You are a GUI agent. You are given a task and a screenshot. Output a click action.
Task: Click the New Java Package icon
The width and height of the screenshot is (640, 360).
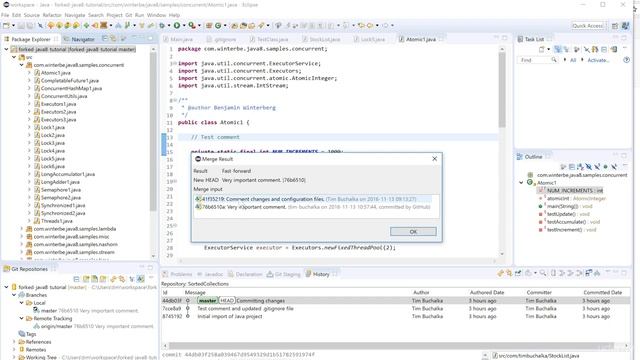[x=209, y=25]
